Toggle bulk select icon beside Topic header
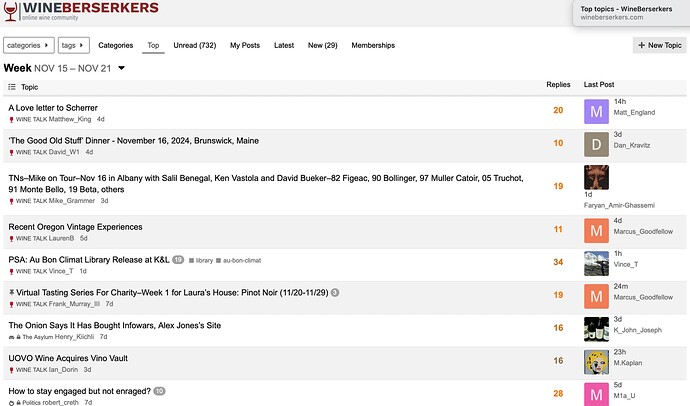The width and height of the screenshot is (690, 406). [x=12, y=87]
